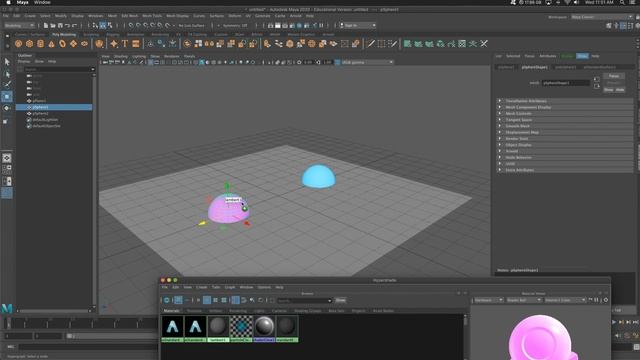Click the blue half-sphere in the viewport
The height and width of the screenshot is (360, 640).
319,177
